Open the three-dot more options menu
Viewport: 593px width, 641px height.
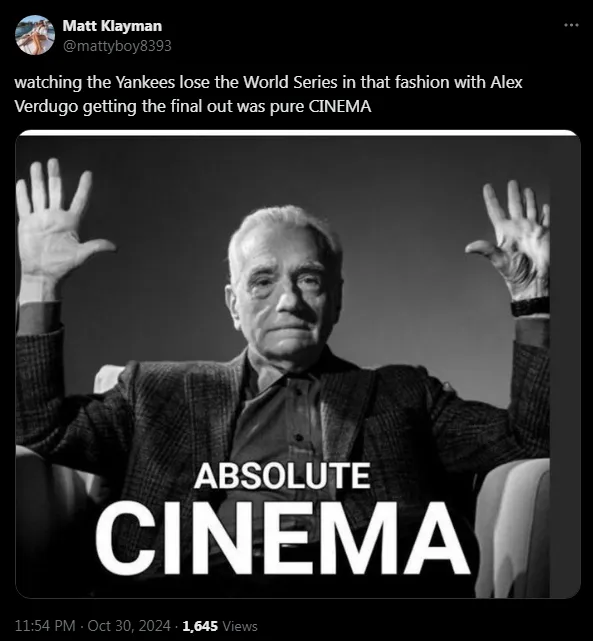[571, 25]
